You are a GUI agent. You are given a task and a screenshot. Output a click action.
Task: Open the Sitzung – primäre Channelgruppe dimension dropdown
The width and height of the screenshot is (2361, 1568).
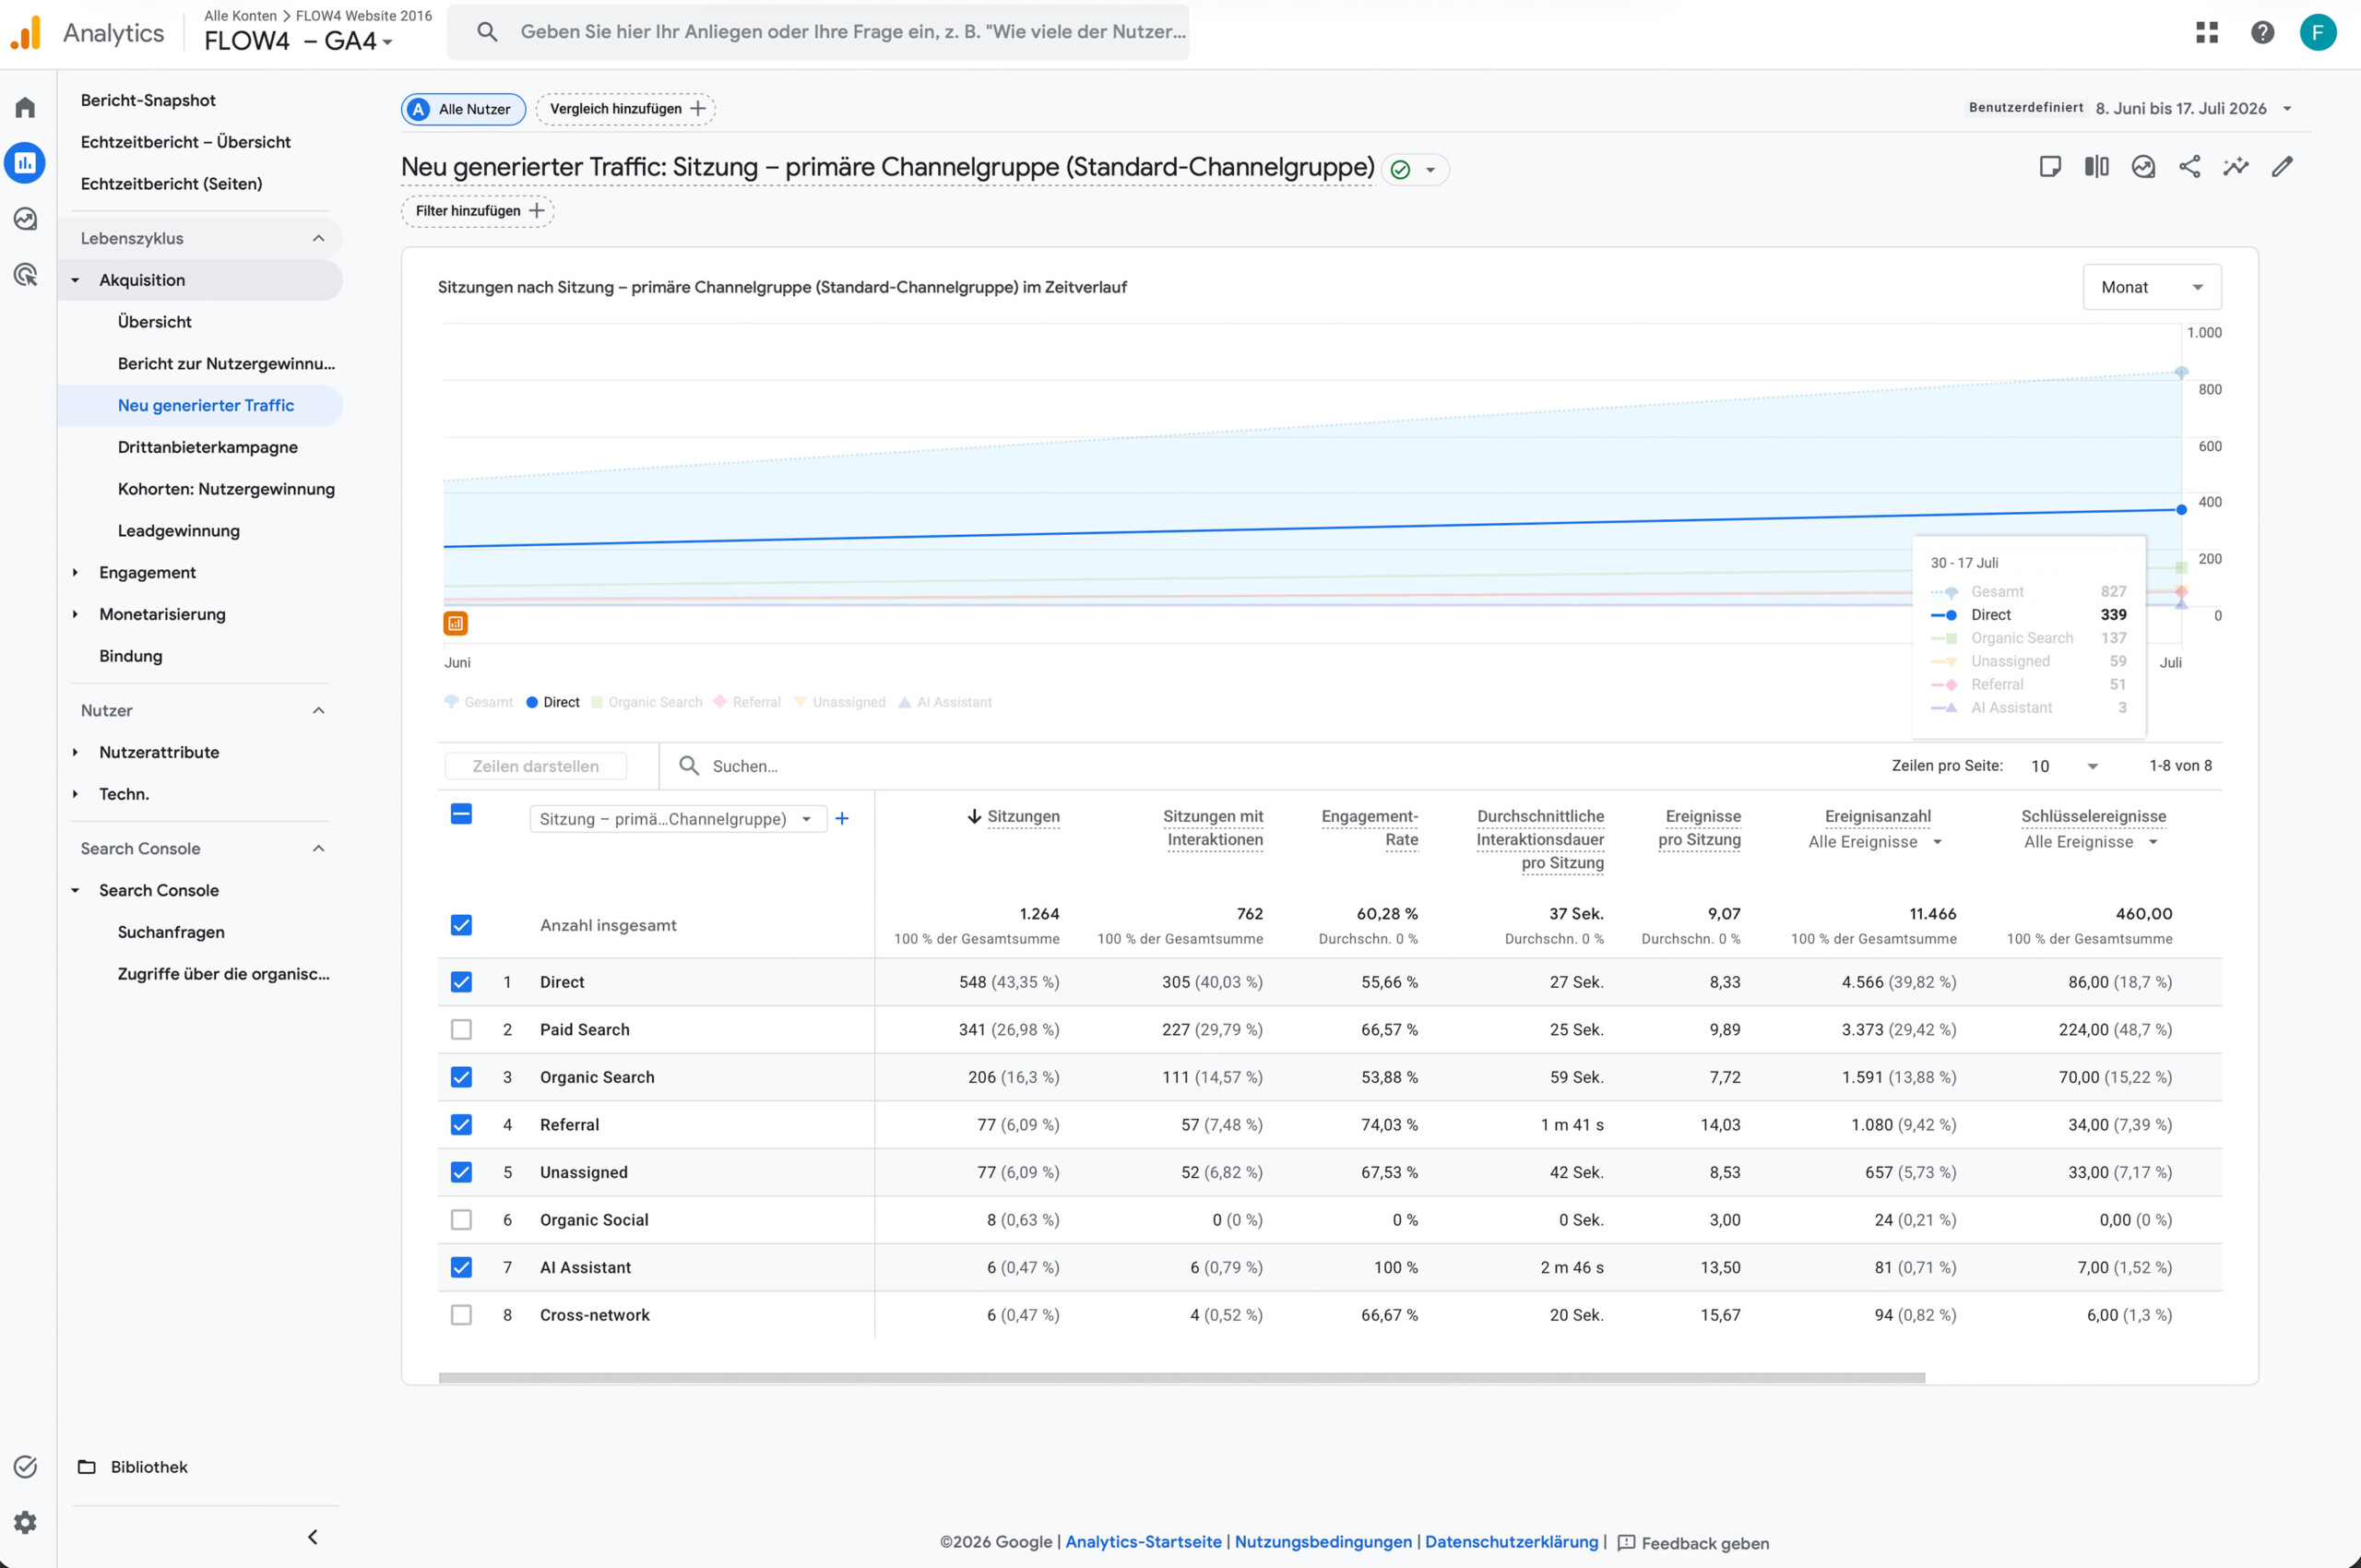(677, 819)
